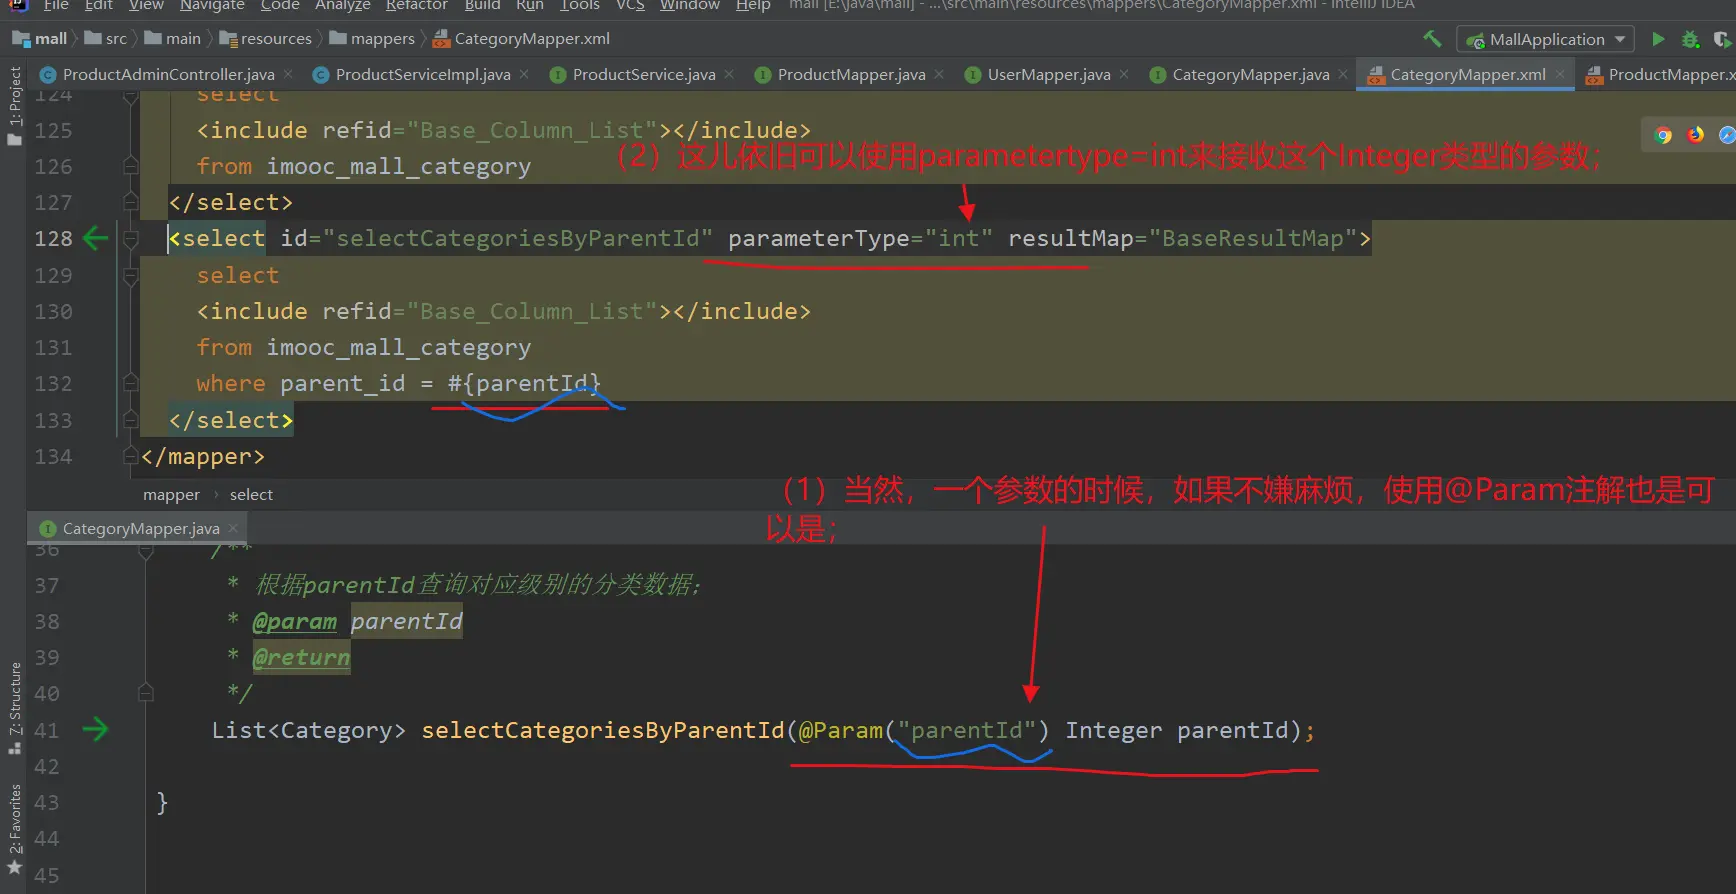Click green arrow gutter icon on line 41

(x=96, y=730)
